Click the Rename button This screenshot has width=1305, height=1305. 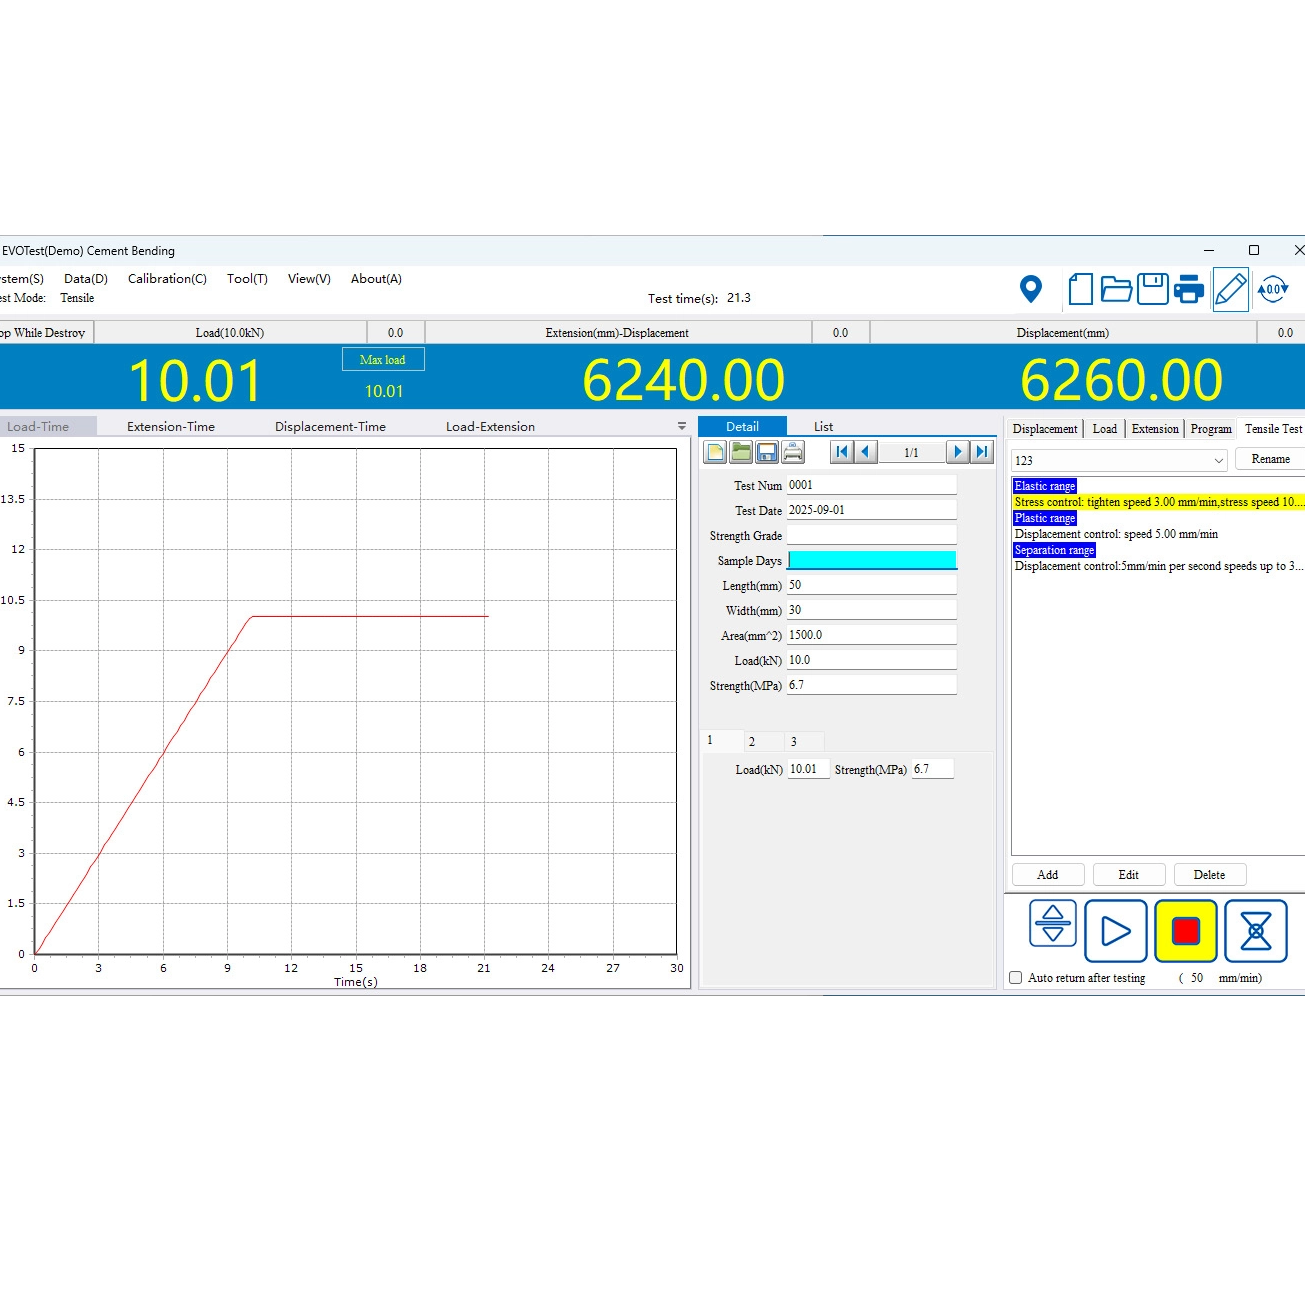click(x=1270, y=459)
